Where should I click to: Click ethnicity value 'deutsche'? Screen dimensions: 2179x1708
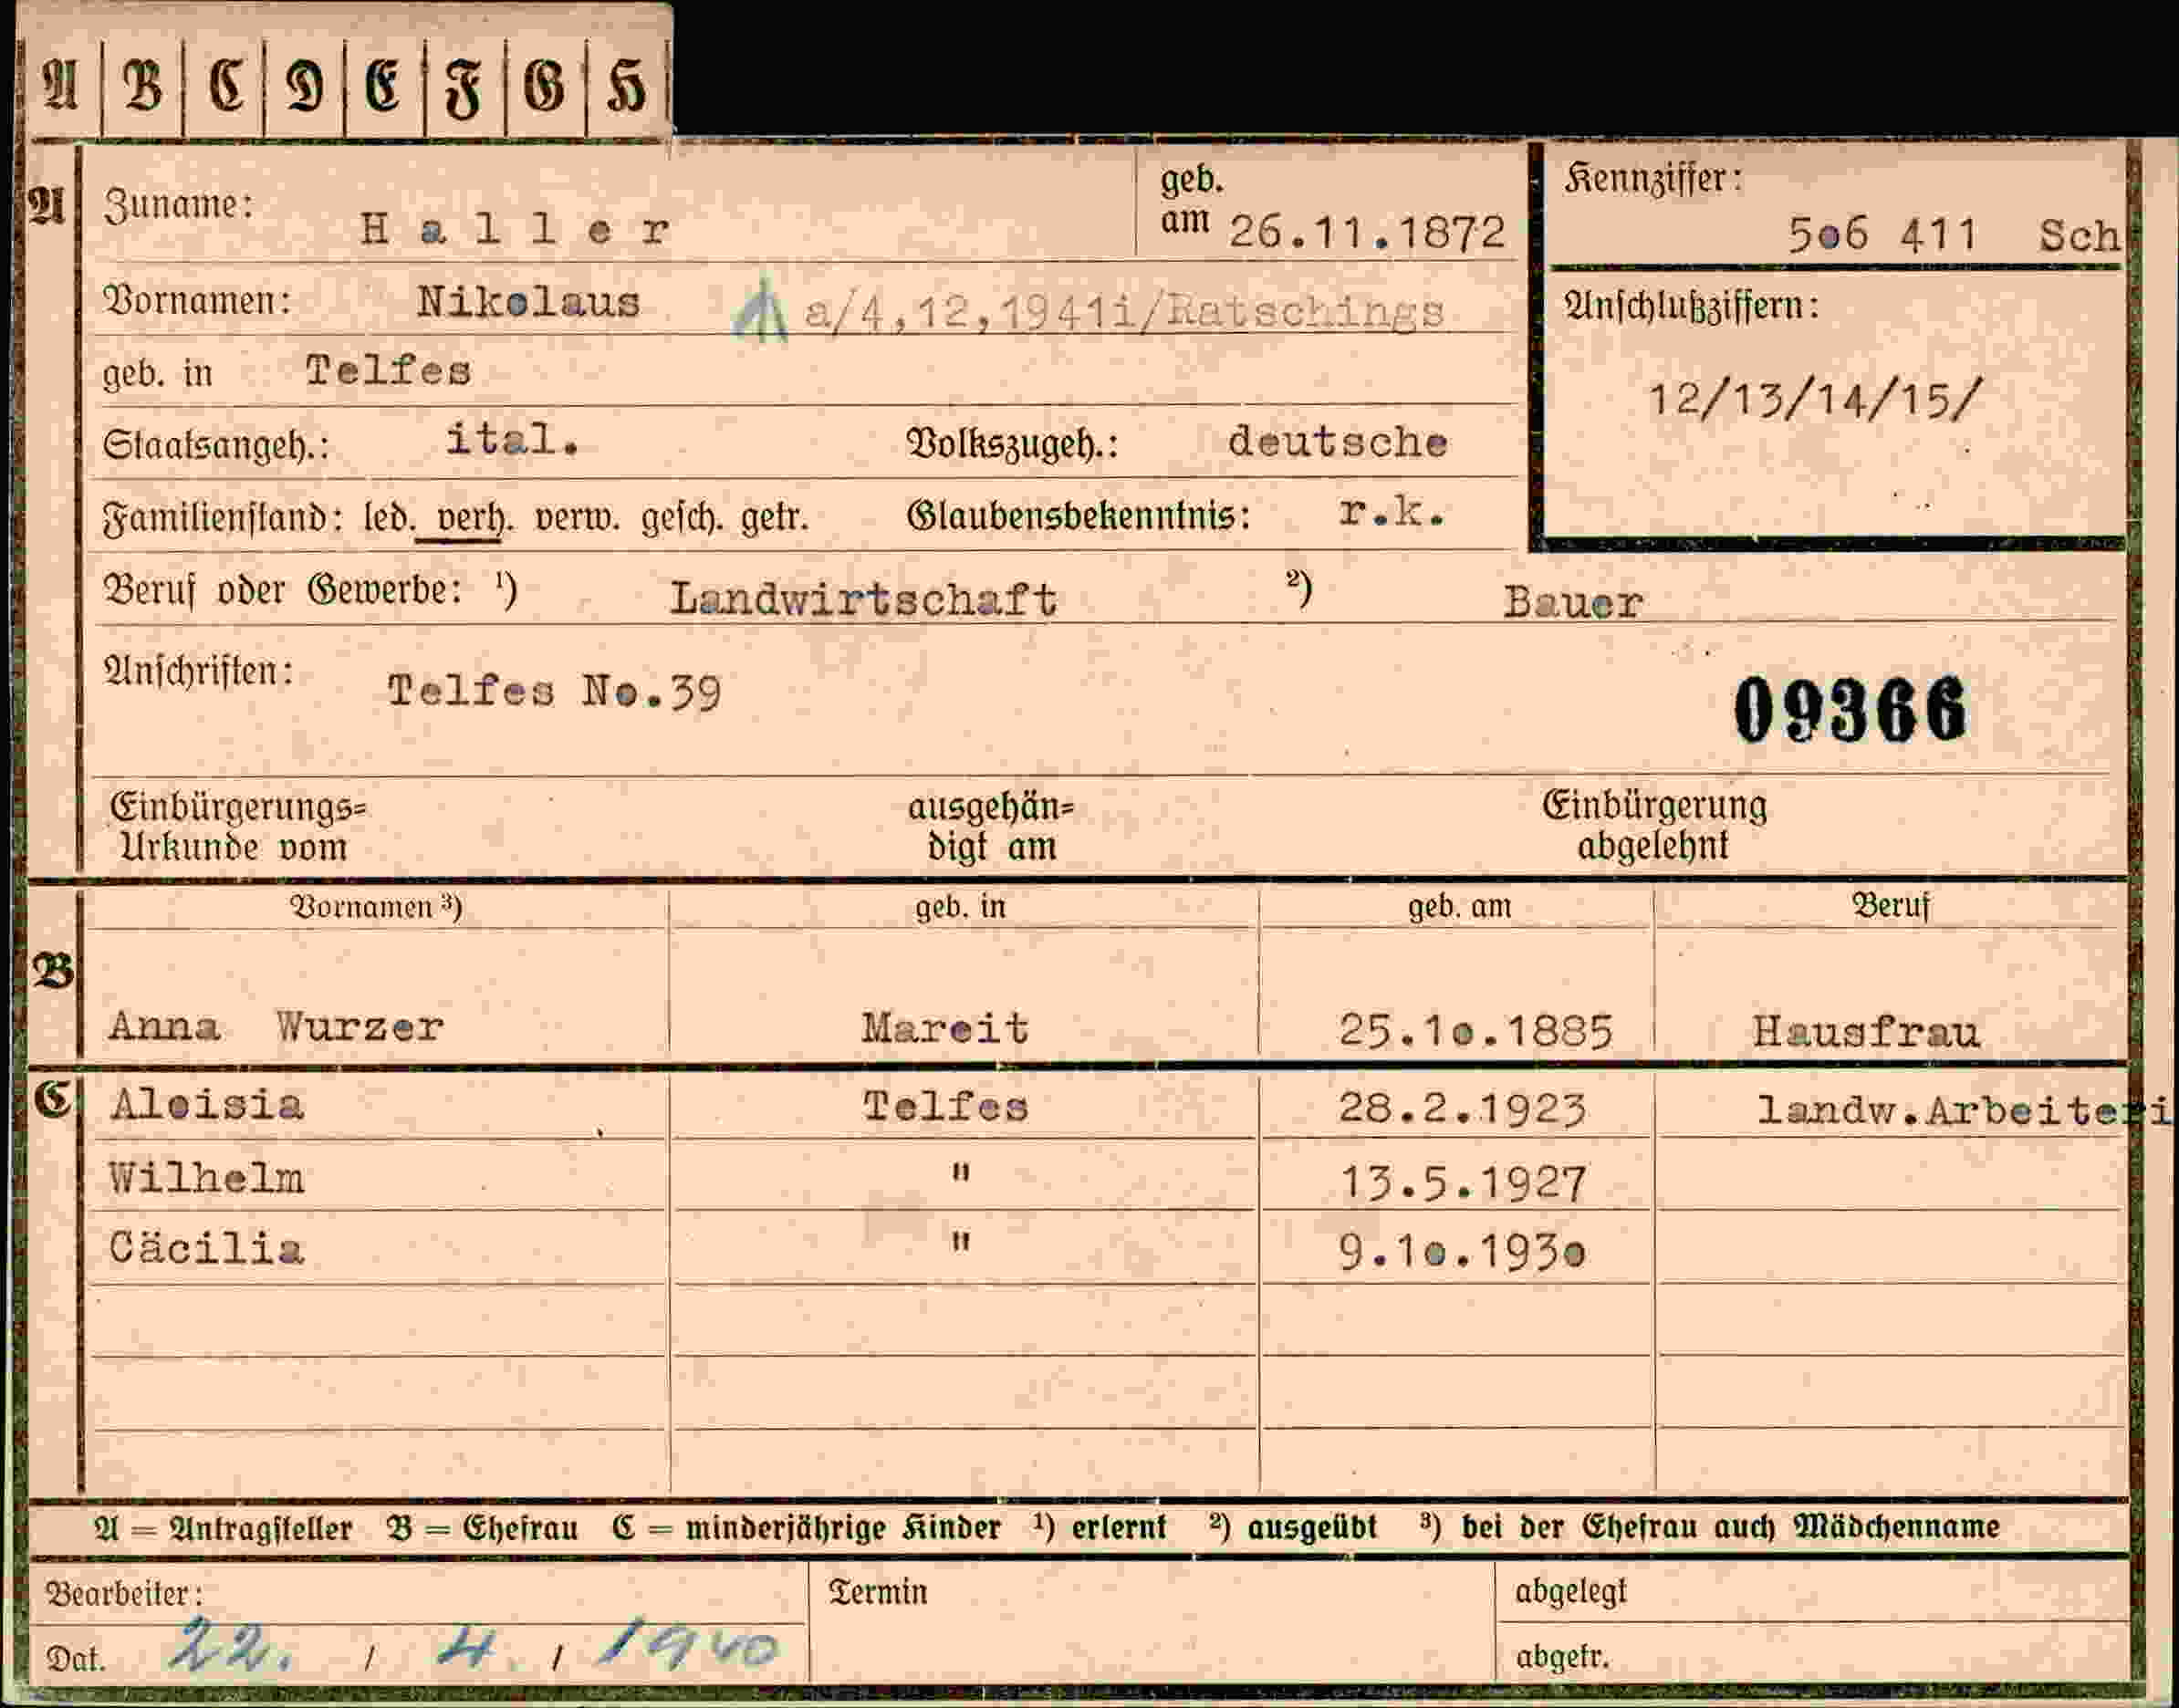click(1337, 441)
